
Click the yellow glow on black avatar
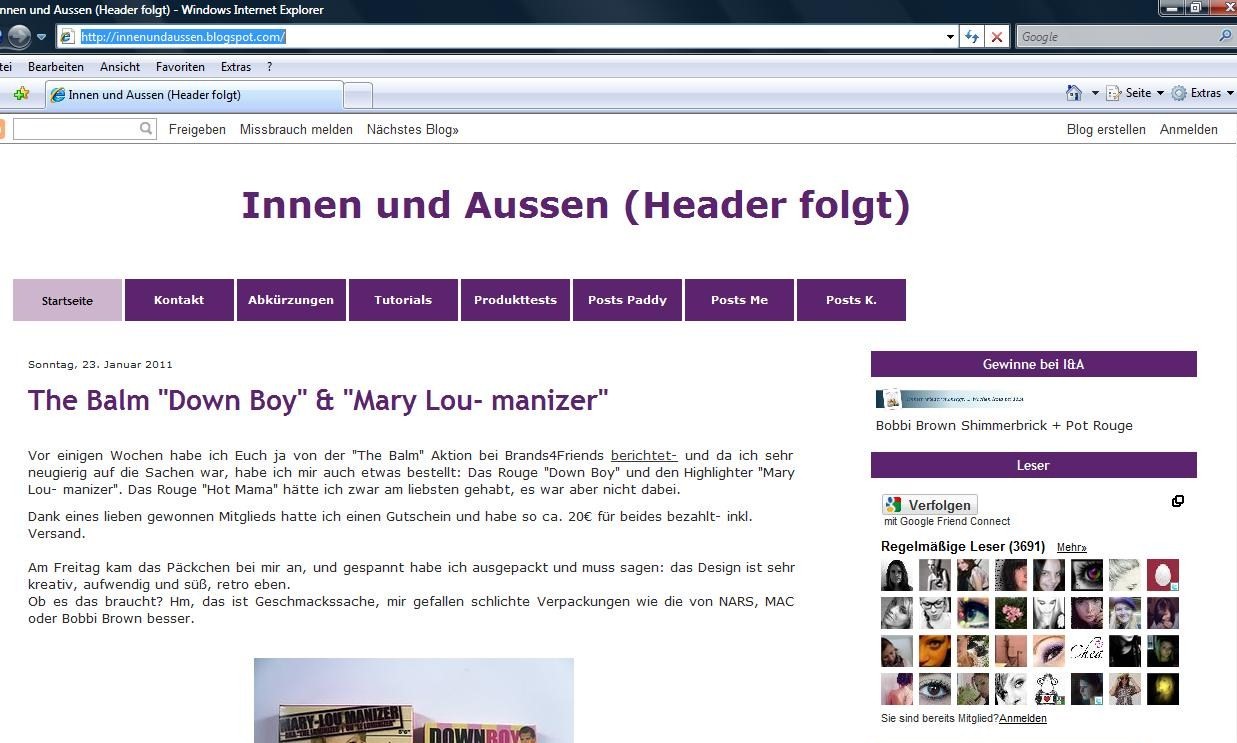coord(1163,689)
